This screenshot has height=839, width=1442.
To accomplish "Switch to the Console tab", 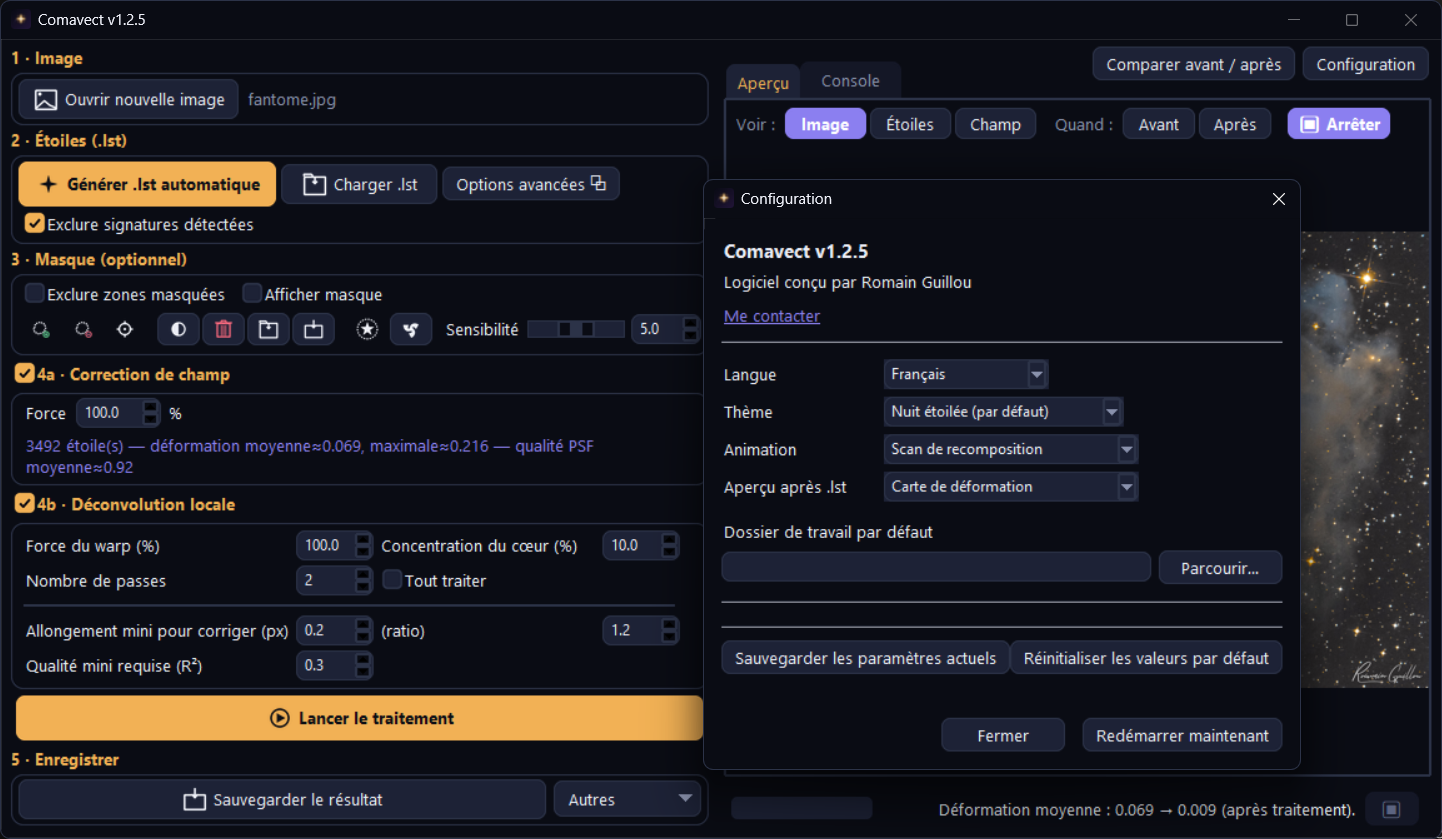I will pos(850,81).
